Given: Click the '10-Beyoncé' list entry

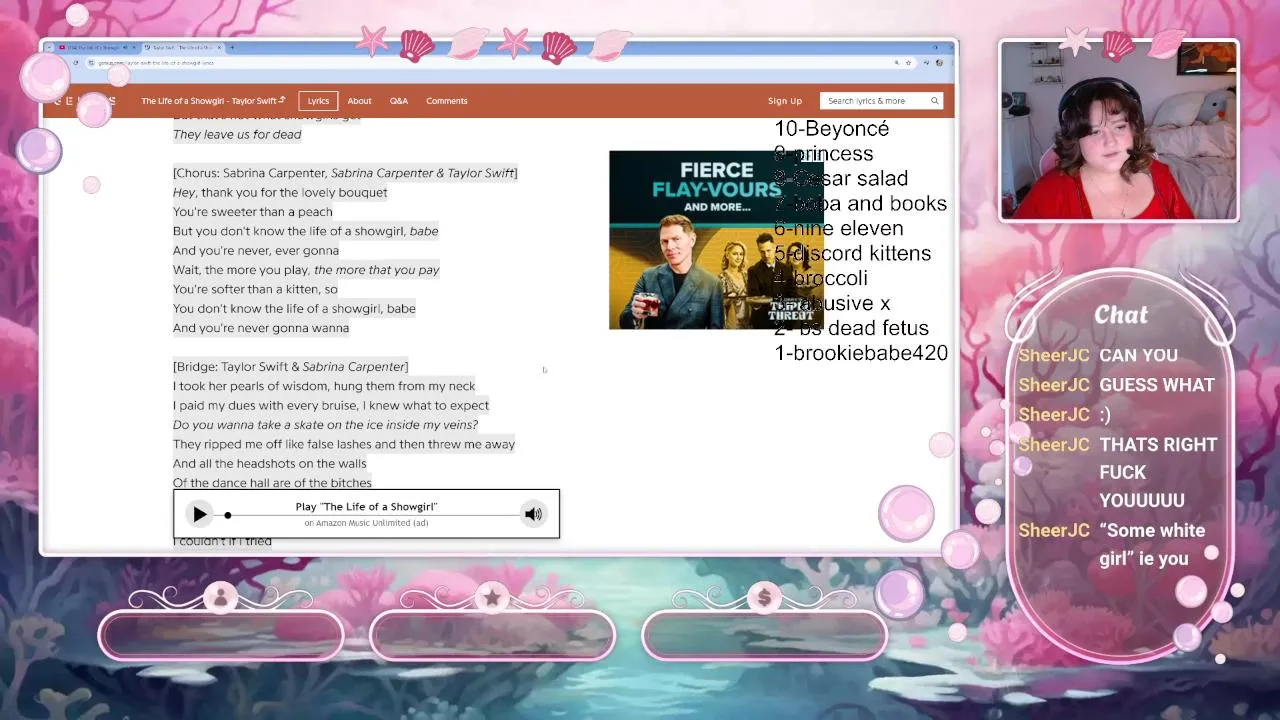Looking at the screenshot, I should click(832, 129).
